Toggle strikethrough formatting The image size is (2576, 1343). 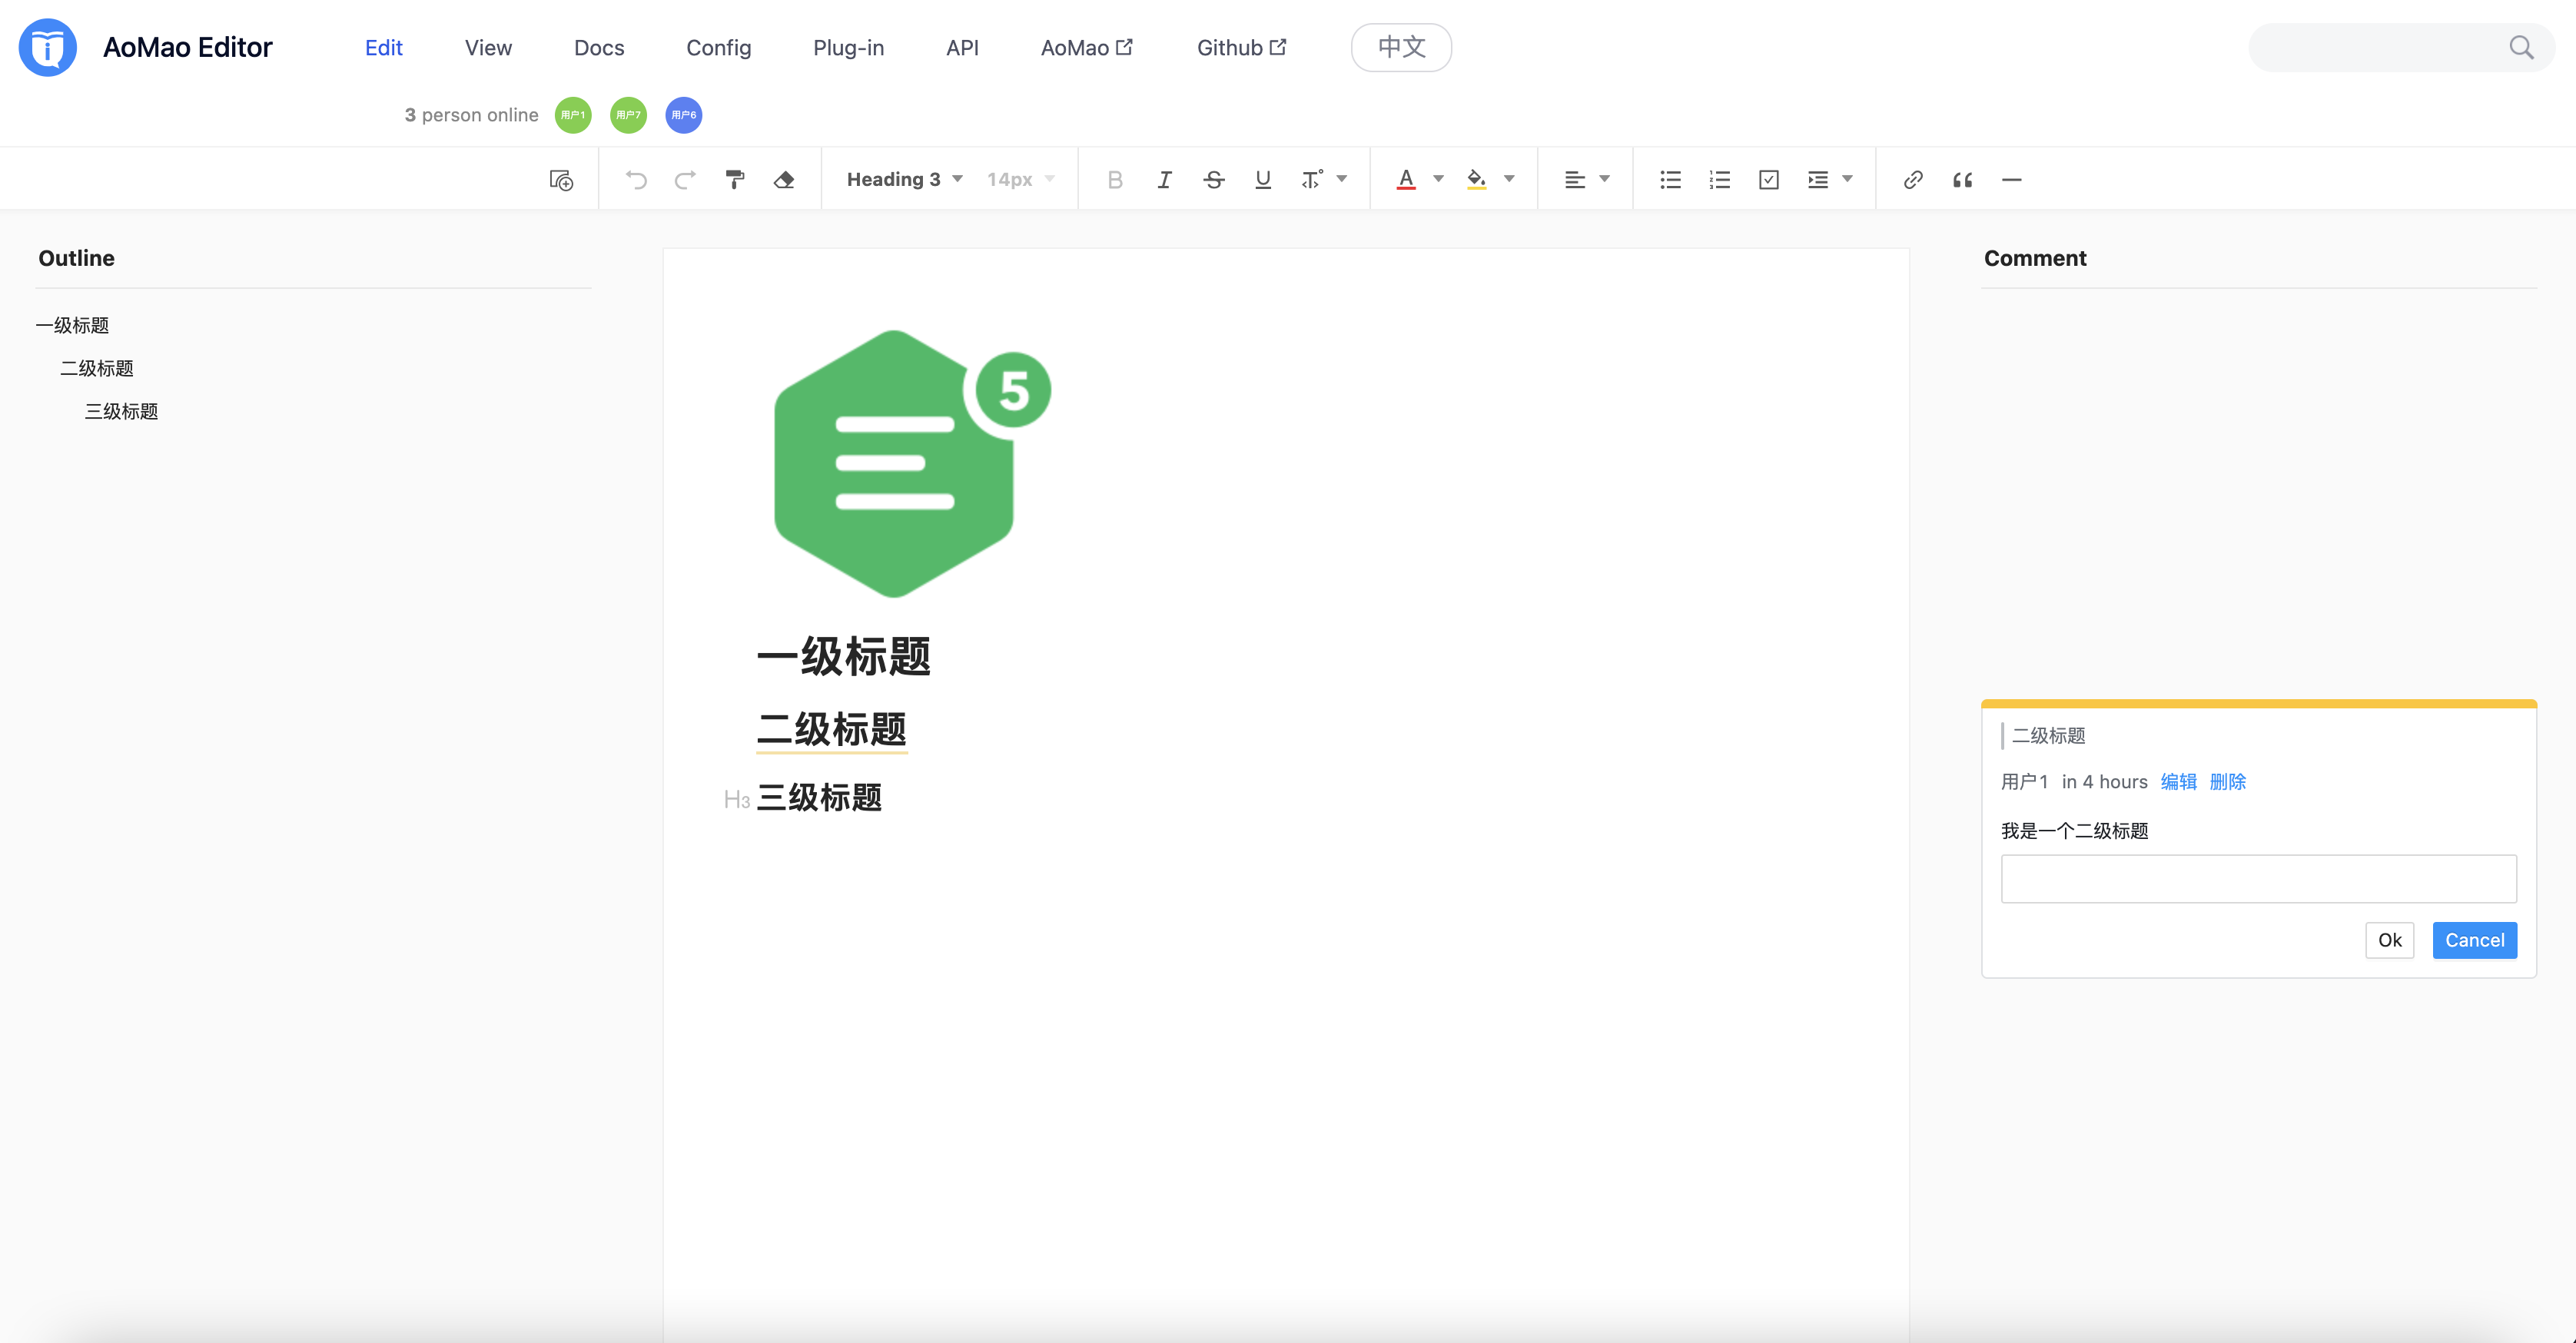click(1214, 180)
